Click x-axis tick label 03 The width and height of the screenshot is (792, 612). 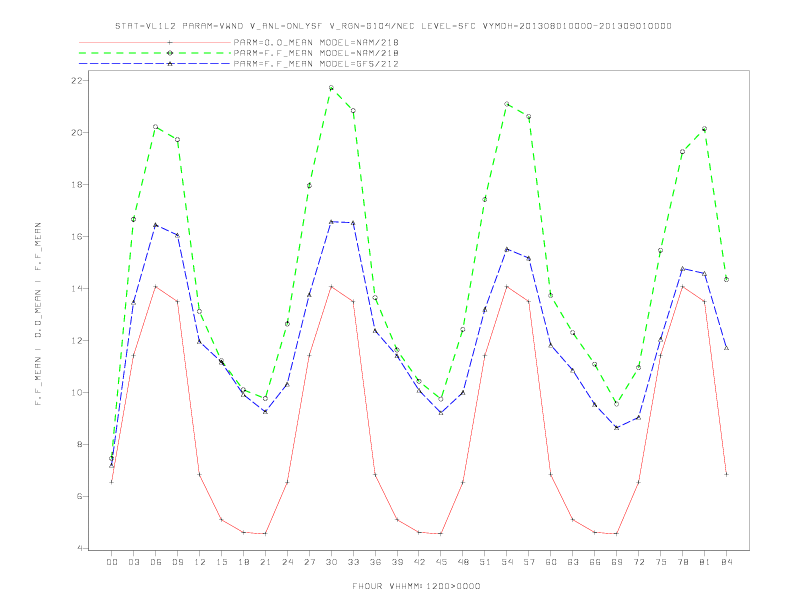point(133,562)
